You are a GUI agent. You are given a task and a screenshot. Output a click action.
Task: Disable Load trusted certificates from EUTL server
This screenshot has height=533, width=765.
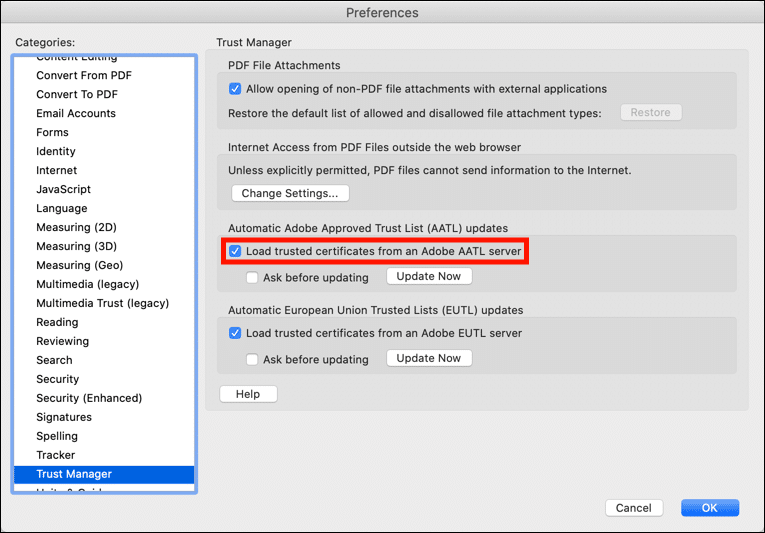pyautogui.click(x=235, y=333)
